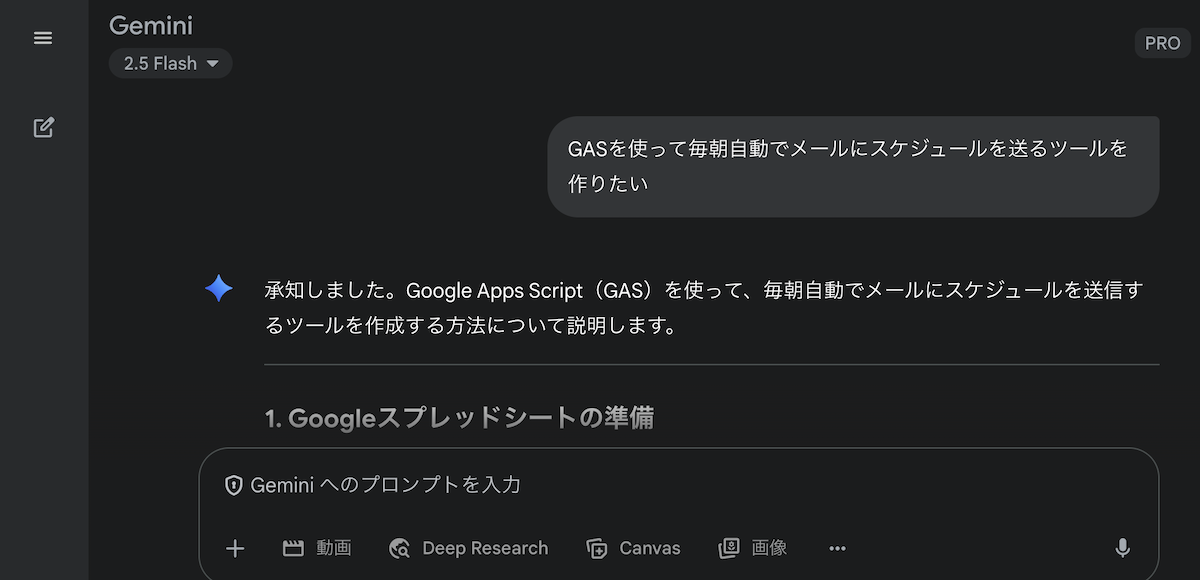Viewport: 1200px width, 580px height.
Task: Select the Deep Research text label
Action: pos(485,548)
